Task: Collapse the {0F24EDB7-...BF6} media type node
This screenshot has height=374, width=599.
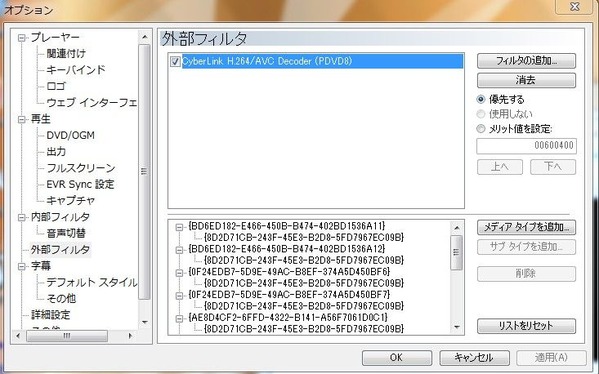Action: click(179, 273)
